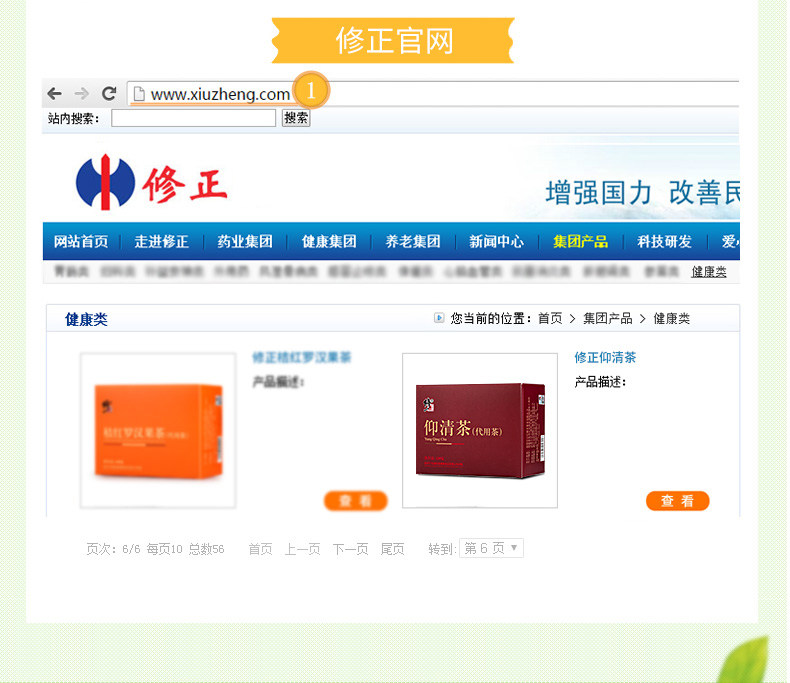The height and width of the screenshot is (683, 790).
Task: Focus the 站内搜索 search input box
Action: point(193,118)
